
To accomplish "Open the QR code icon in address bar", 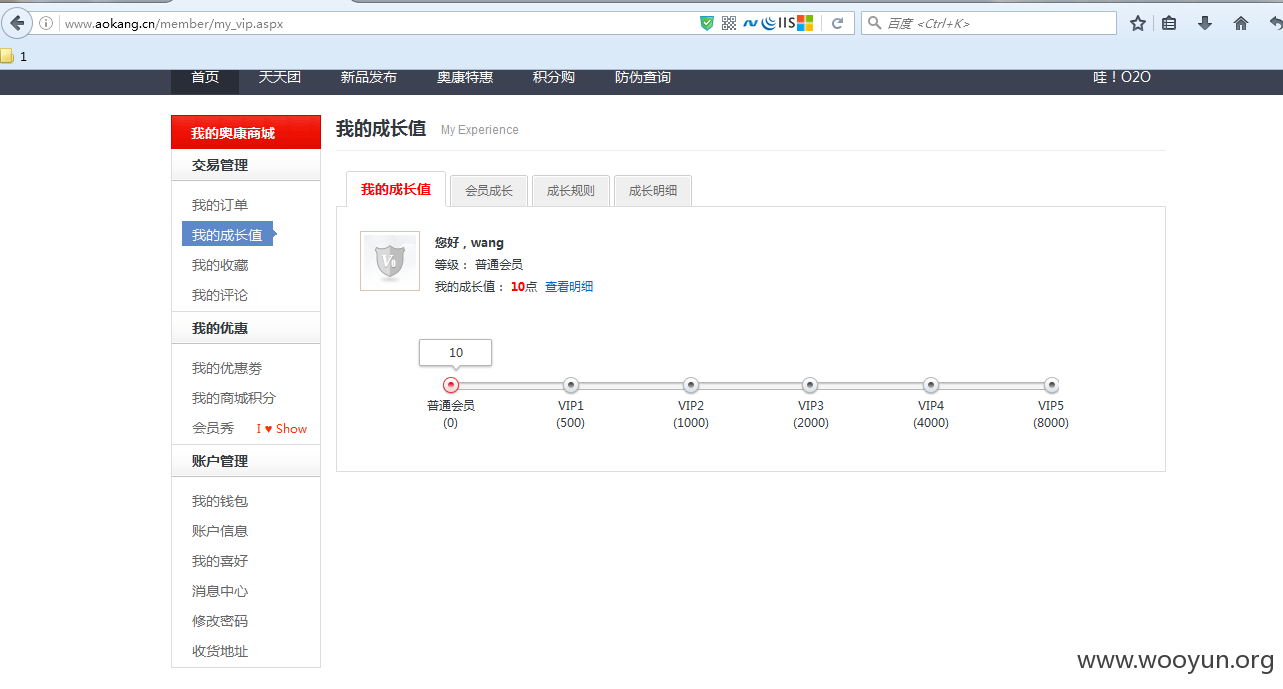I will pos(729,23).
